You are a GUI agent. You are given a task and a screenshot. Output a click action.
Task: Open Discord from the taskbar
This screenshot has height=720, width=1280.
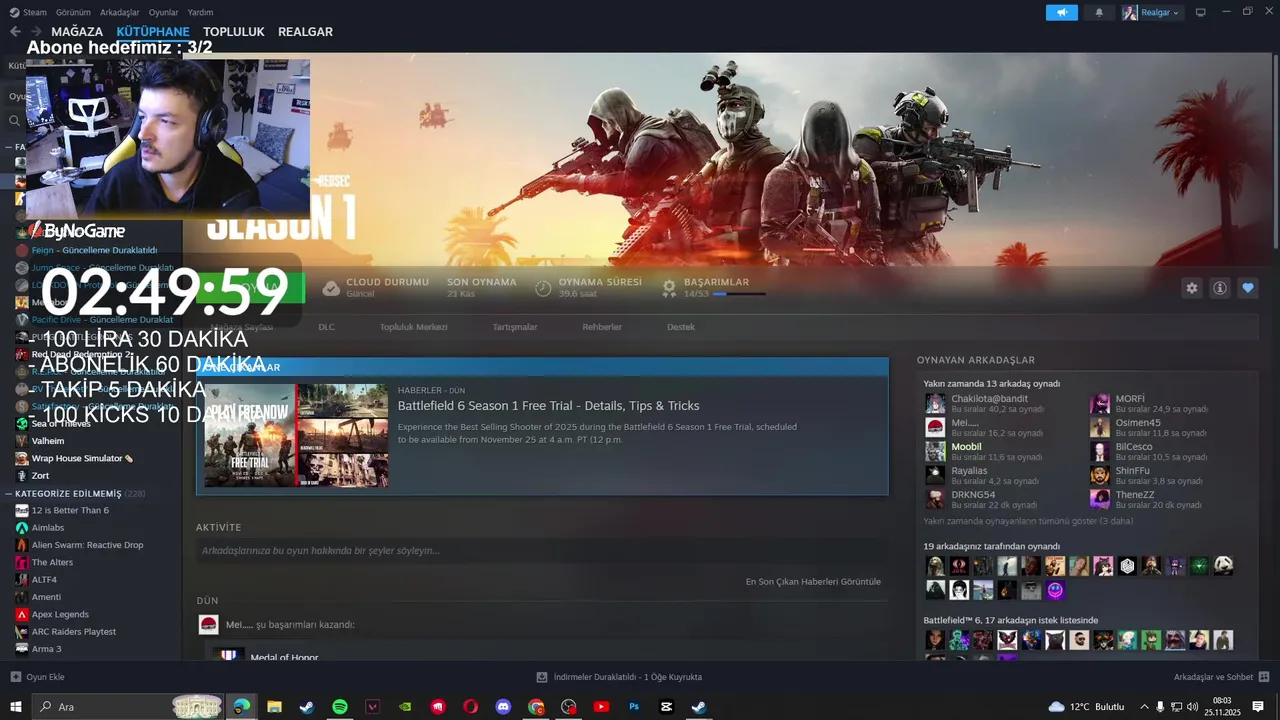pos(503,707)
